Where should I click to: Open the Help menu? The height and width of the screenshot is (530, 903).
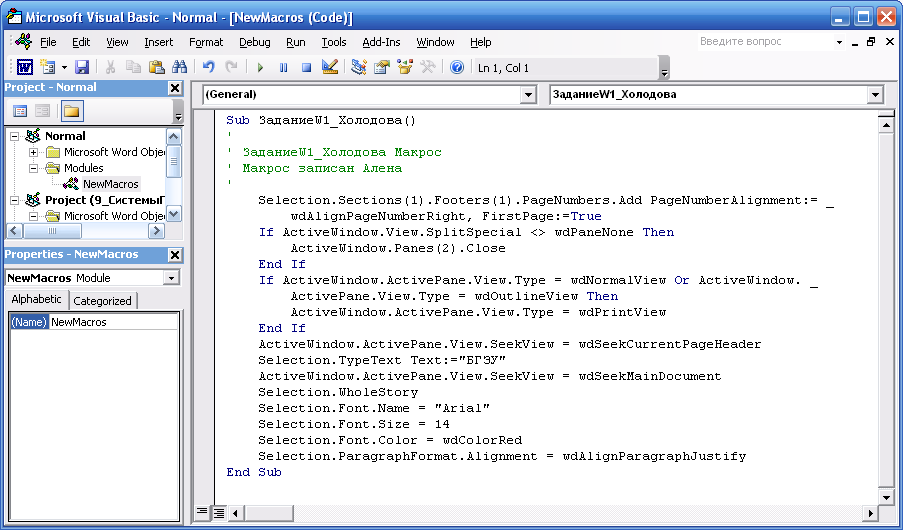480,42
